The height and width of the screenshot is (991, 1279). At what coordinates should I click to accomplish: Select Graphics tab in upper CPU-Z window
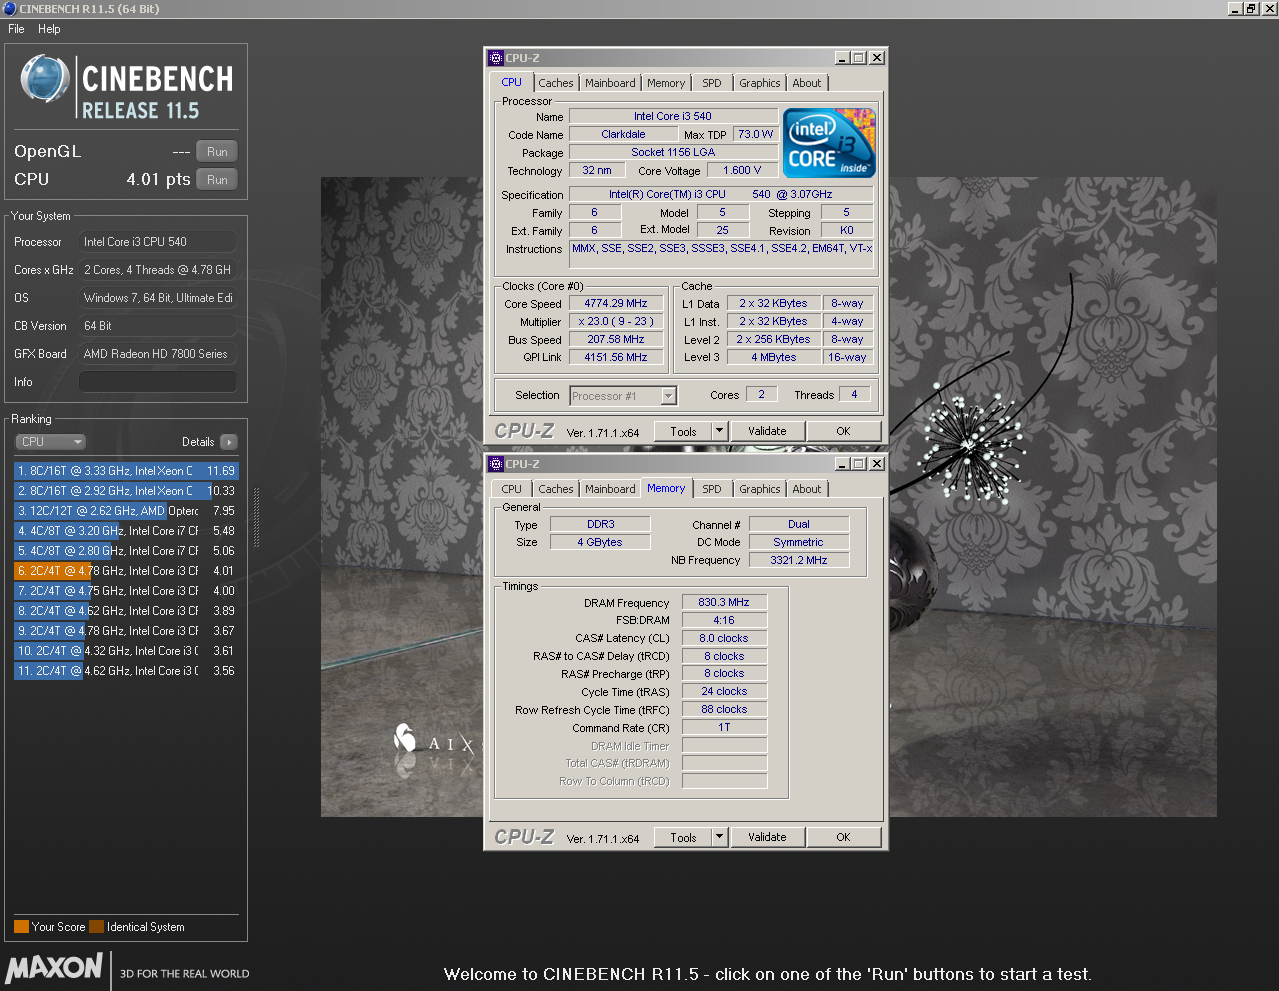point(760,83)
